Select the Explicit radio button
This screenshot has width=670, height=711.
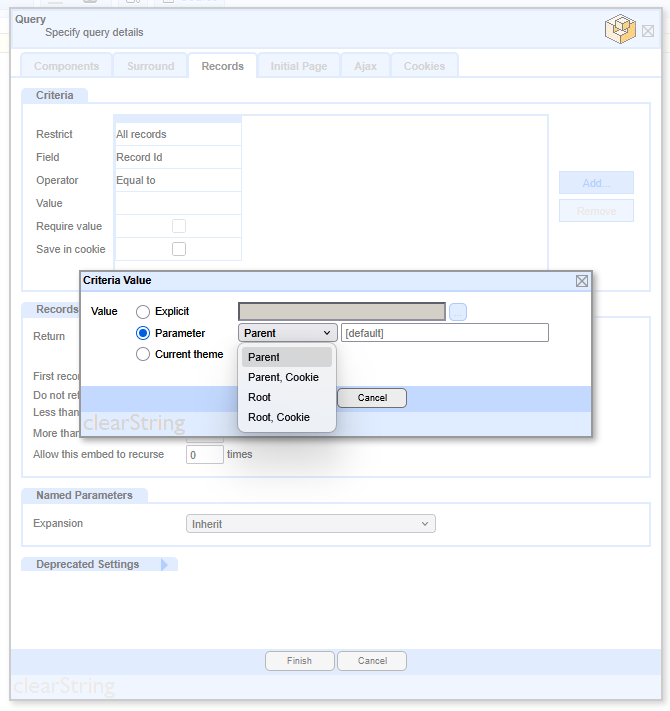click(144, 312)
